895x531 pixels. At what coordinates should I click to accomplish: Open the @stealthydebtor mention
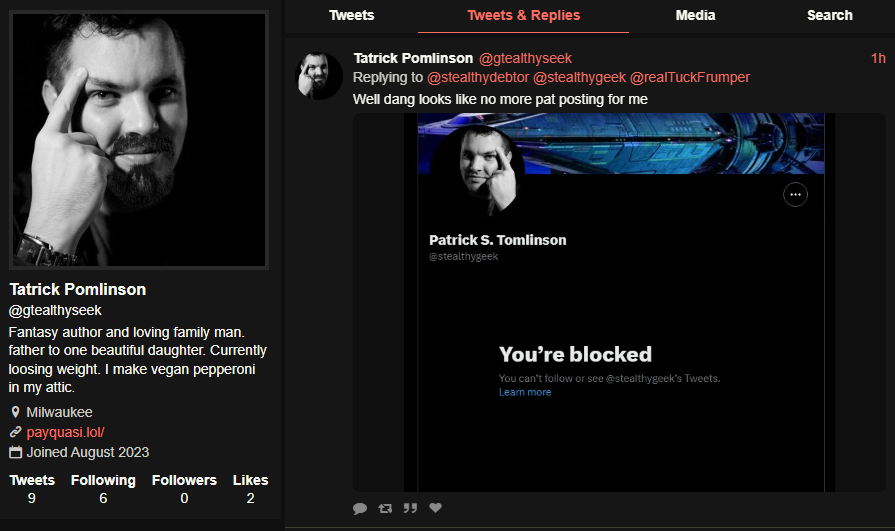tap(478, 77)
